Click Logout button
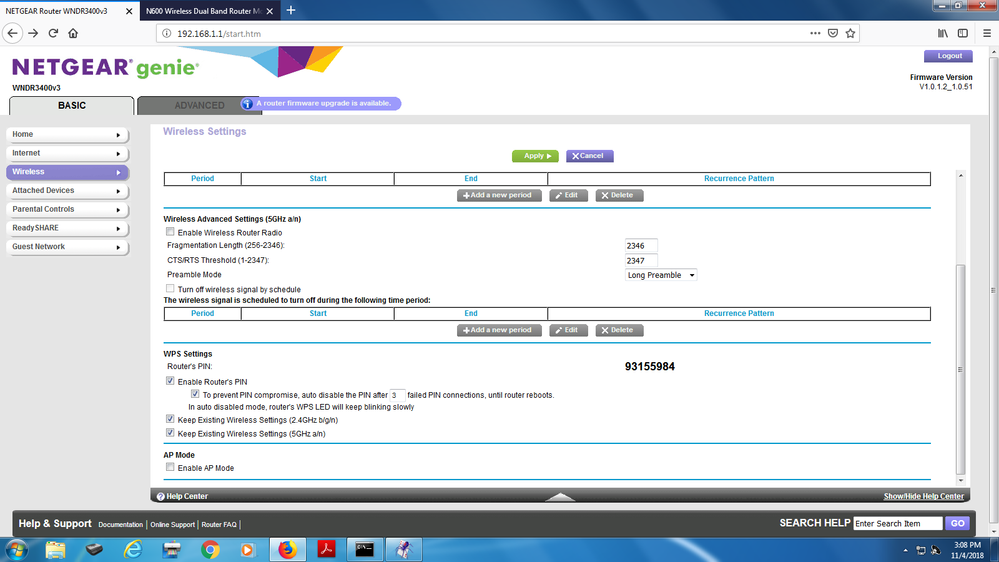999x562 pixels. (x=948, y=56)
